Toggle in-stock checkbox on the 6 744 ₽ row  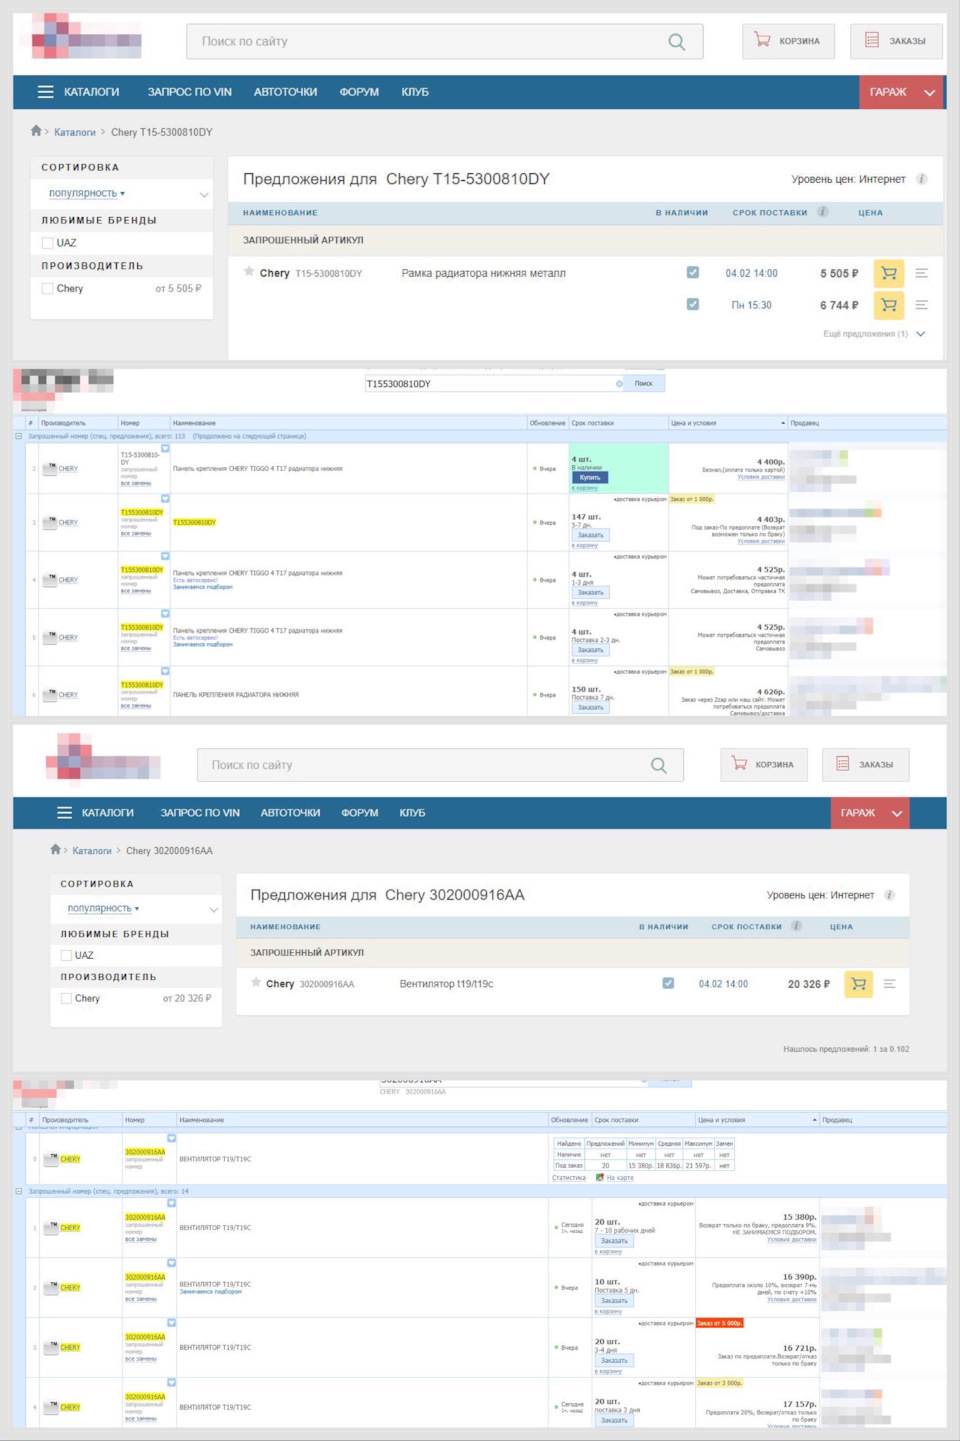click(692, 304)
